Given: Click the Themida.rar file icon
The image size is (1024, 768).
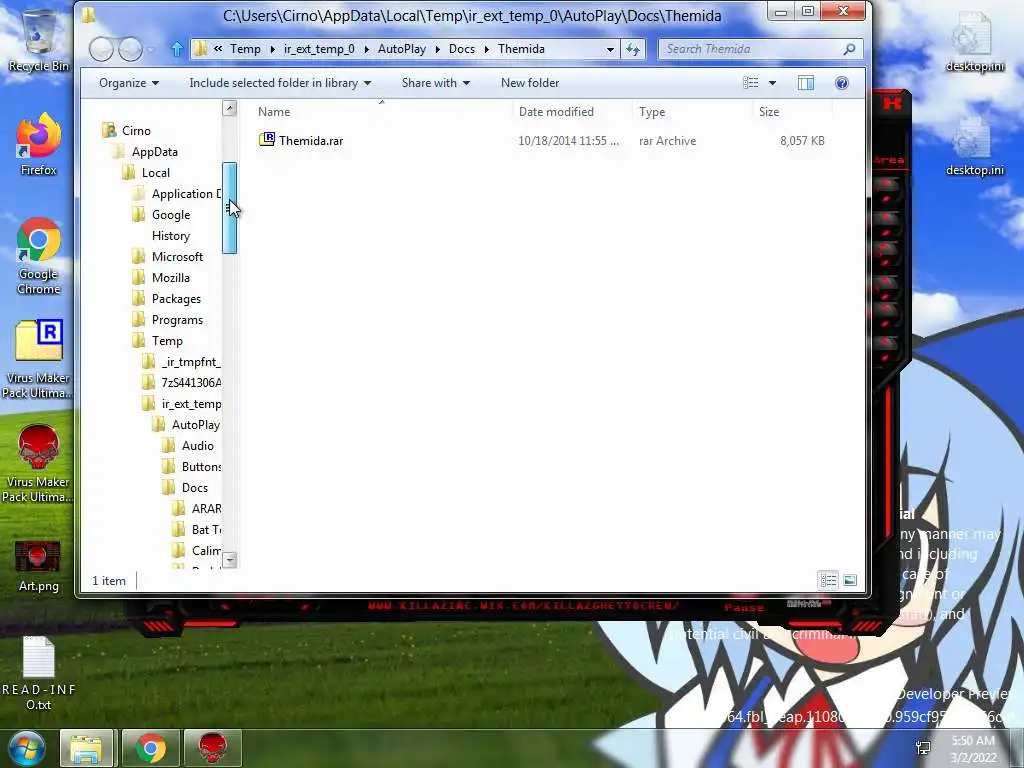Looking at the screenshot, I should point(266,140).
